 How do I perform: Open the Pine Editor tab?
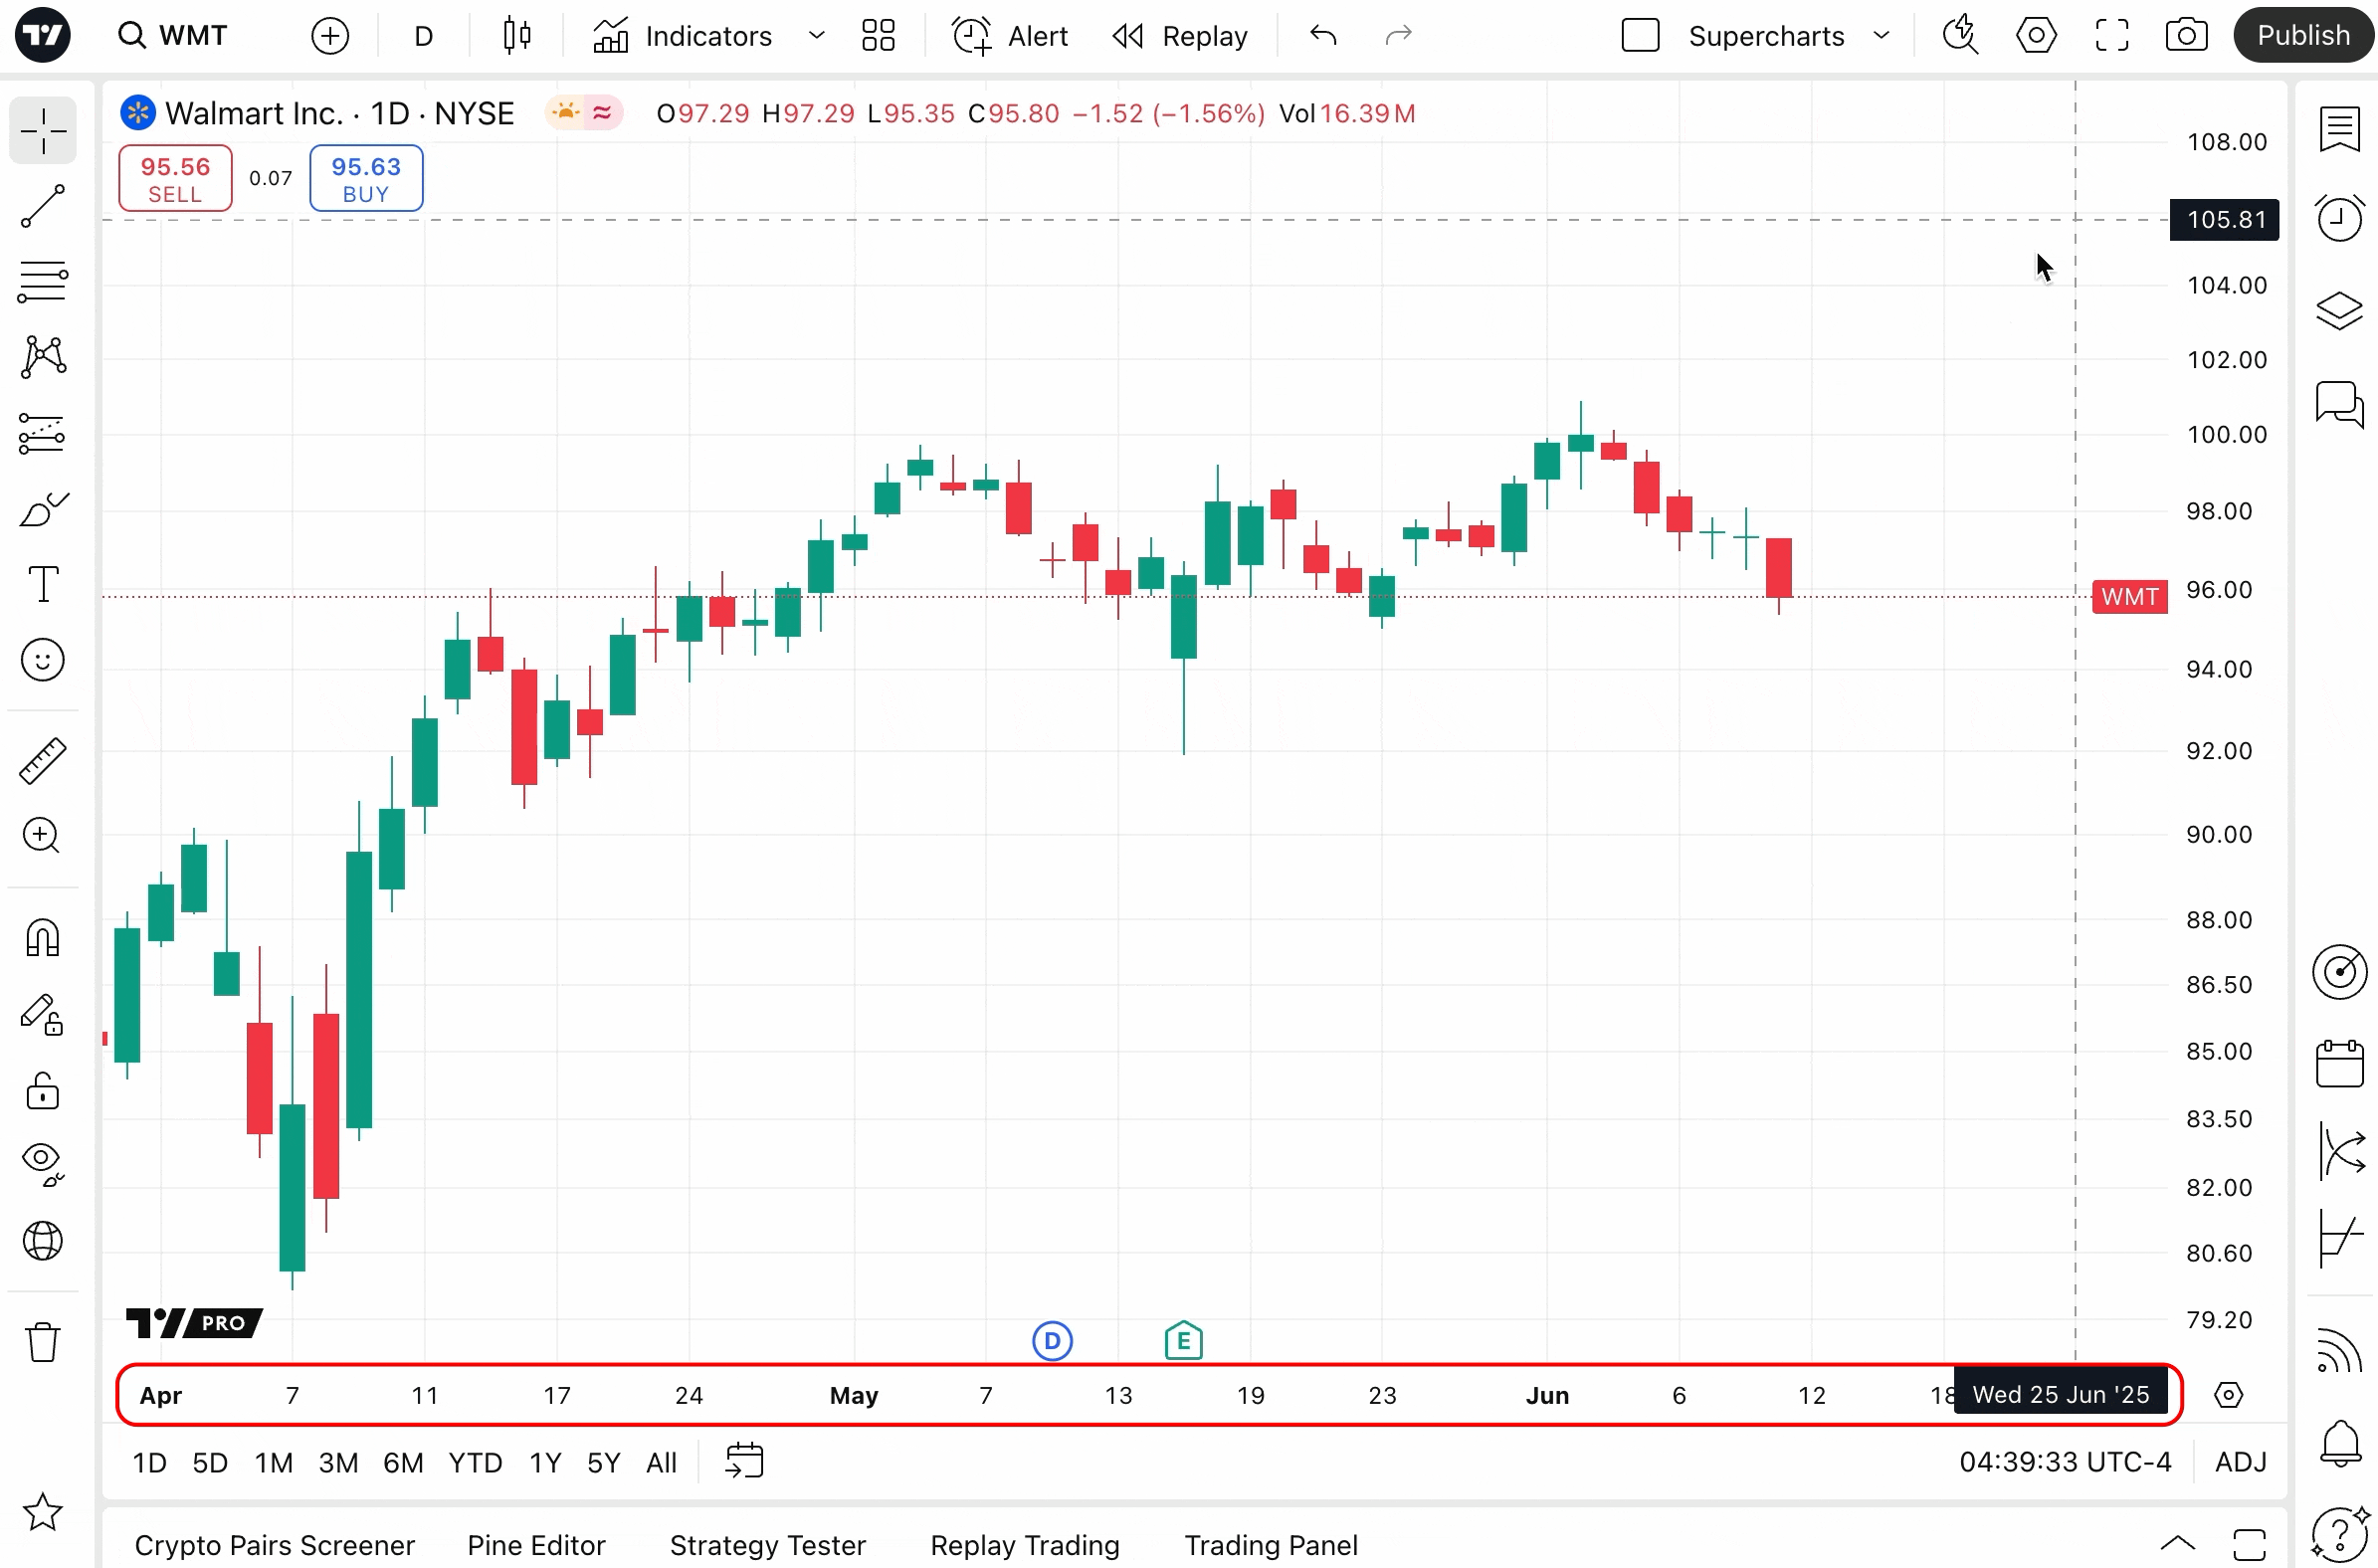pos(536,1545)
